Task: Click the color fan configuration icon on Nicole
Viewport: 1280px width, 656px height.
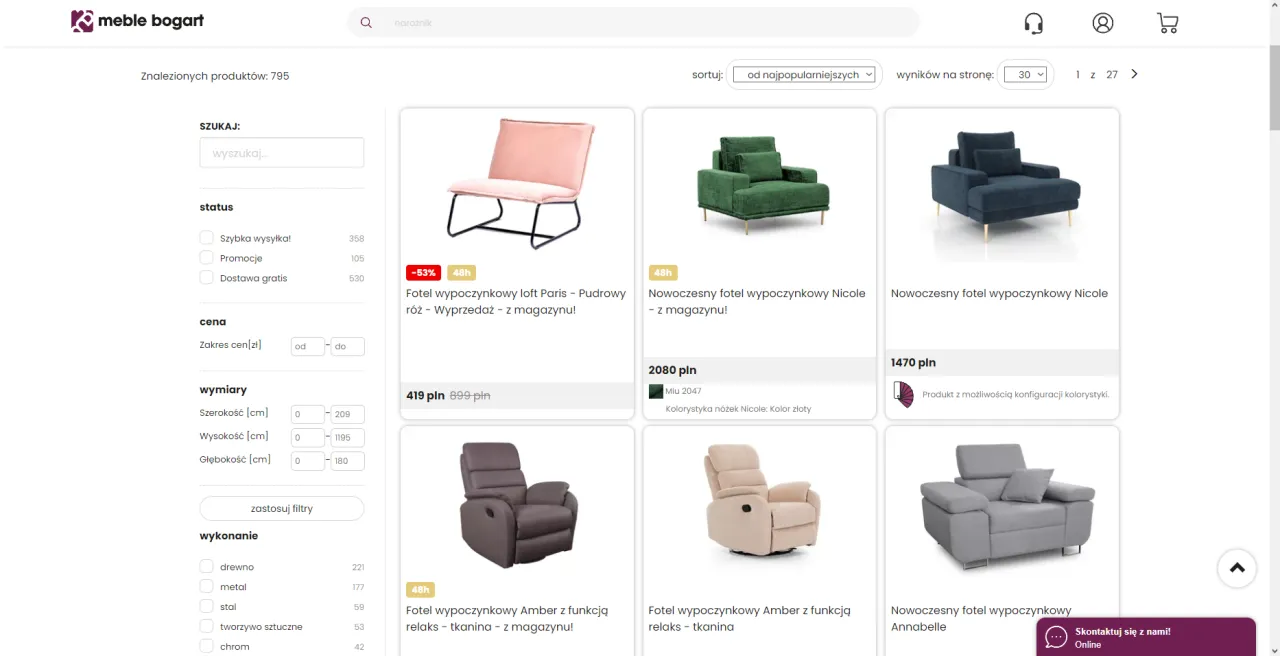Action: click(x=902, y=394)
